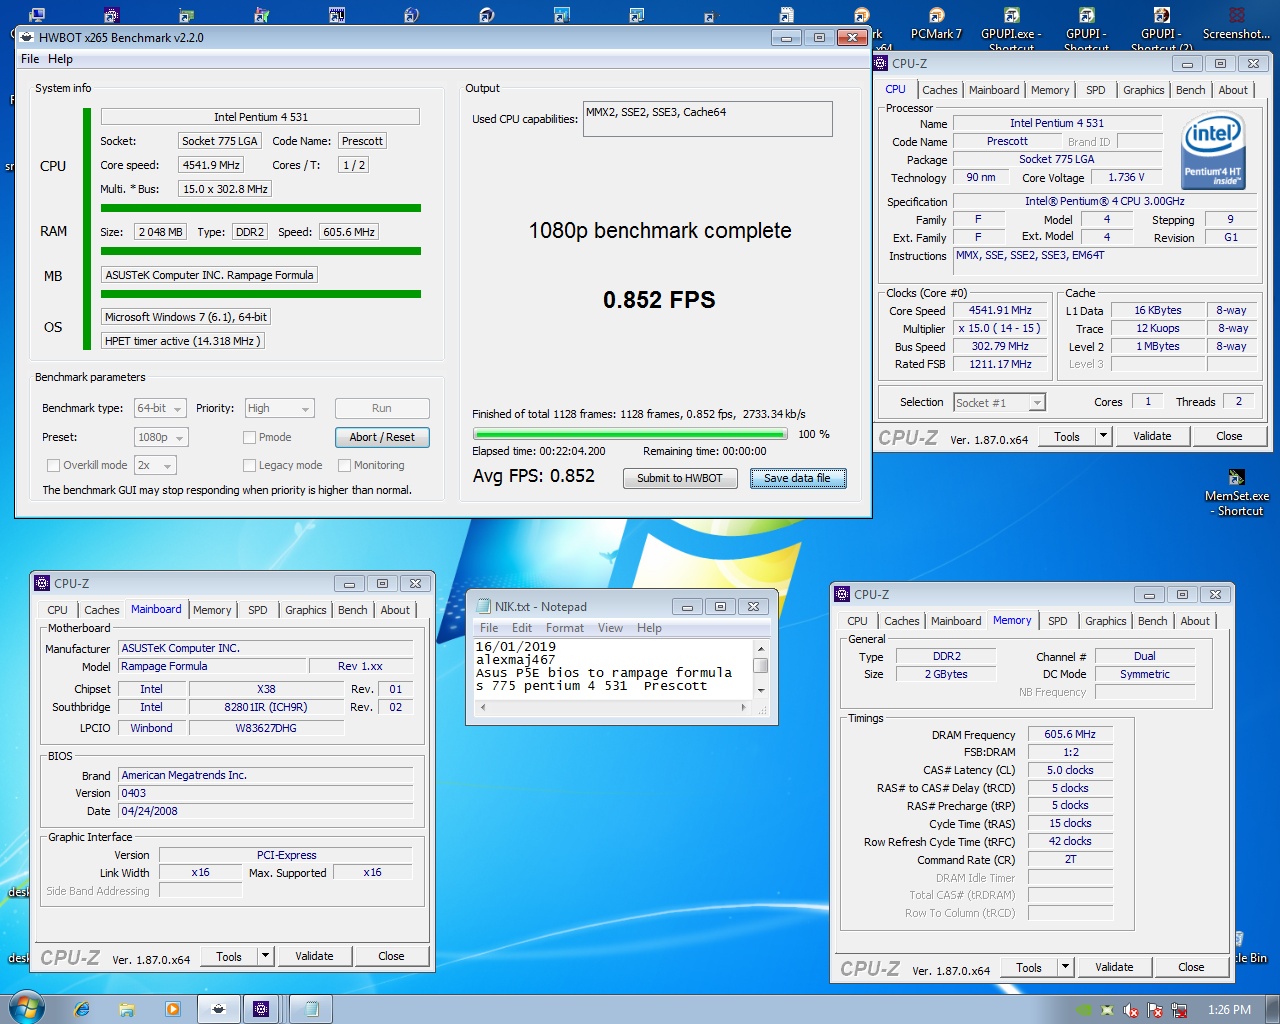The width and height of the screenshot is (1280, 1024).
Task: Open the Selection Socket #1 dropdown
Action: coord(999,402)
